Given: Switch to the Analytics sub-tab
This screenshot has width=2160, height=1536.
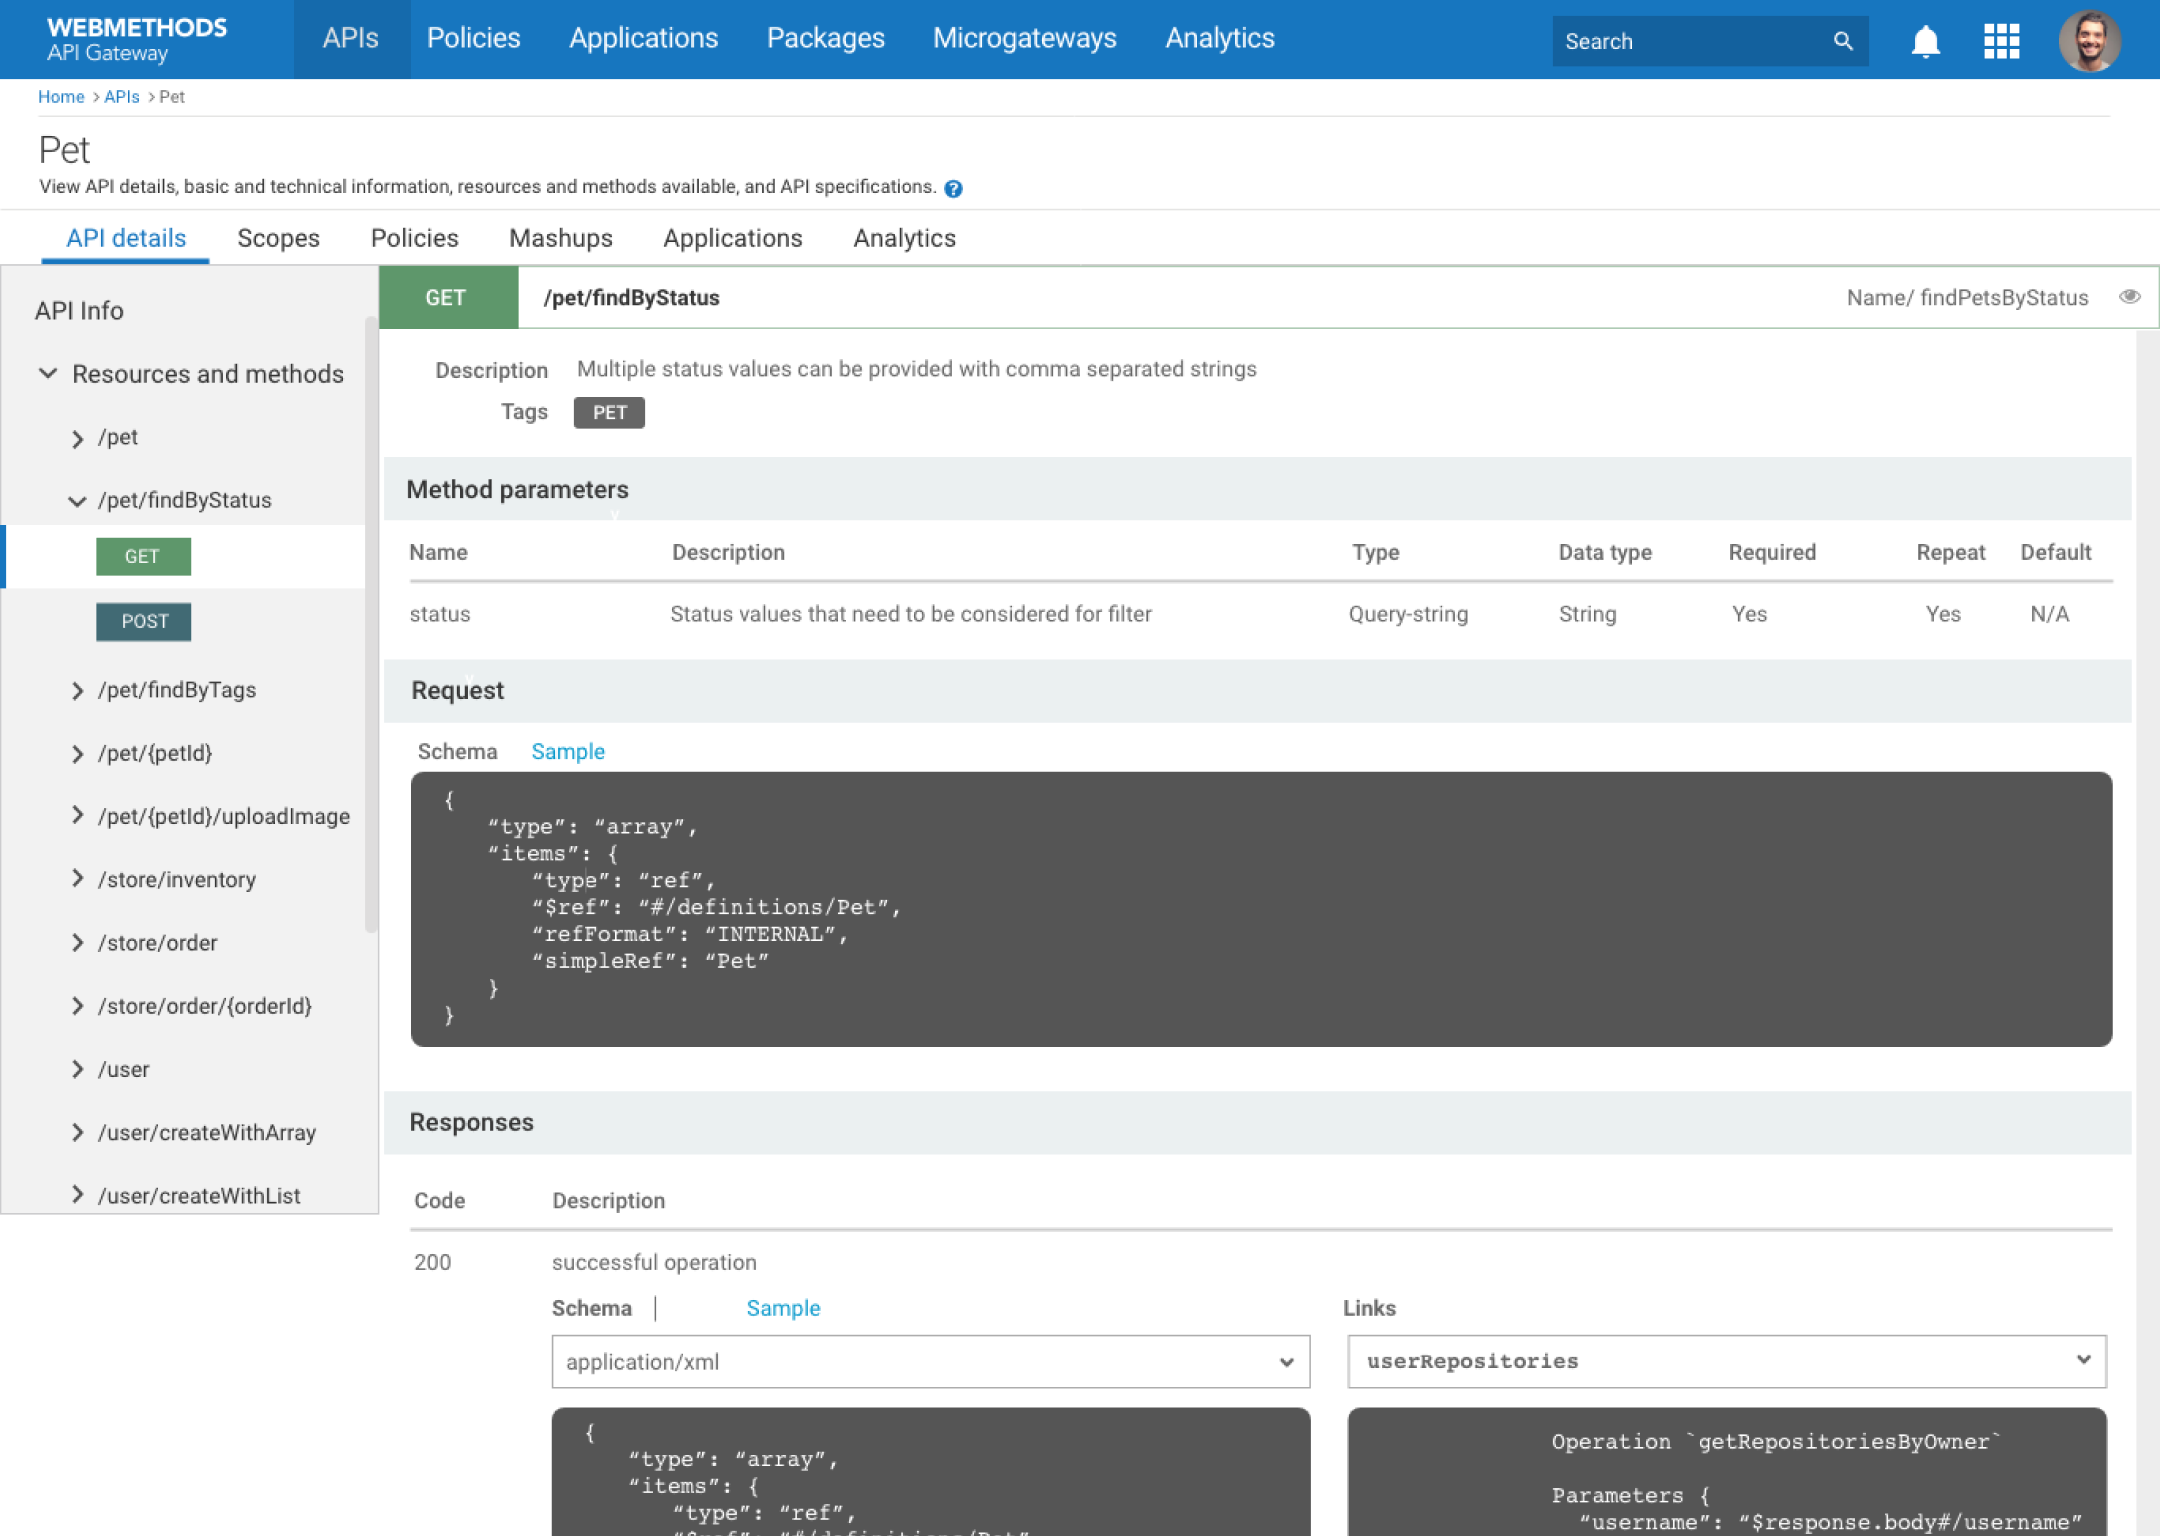Looking at the screenshot, I should (905, 238).
